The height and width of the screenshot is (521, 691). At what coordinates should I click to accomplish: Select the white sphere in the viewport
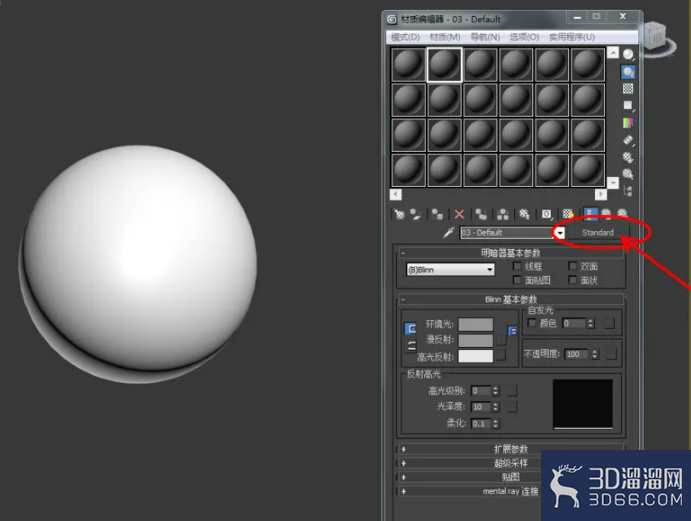(138, 264)
